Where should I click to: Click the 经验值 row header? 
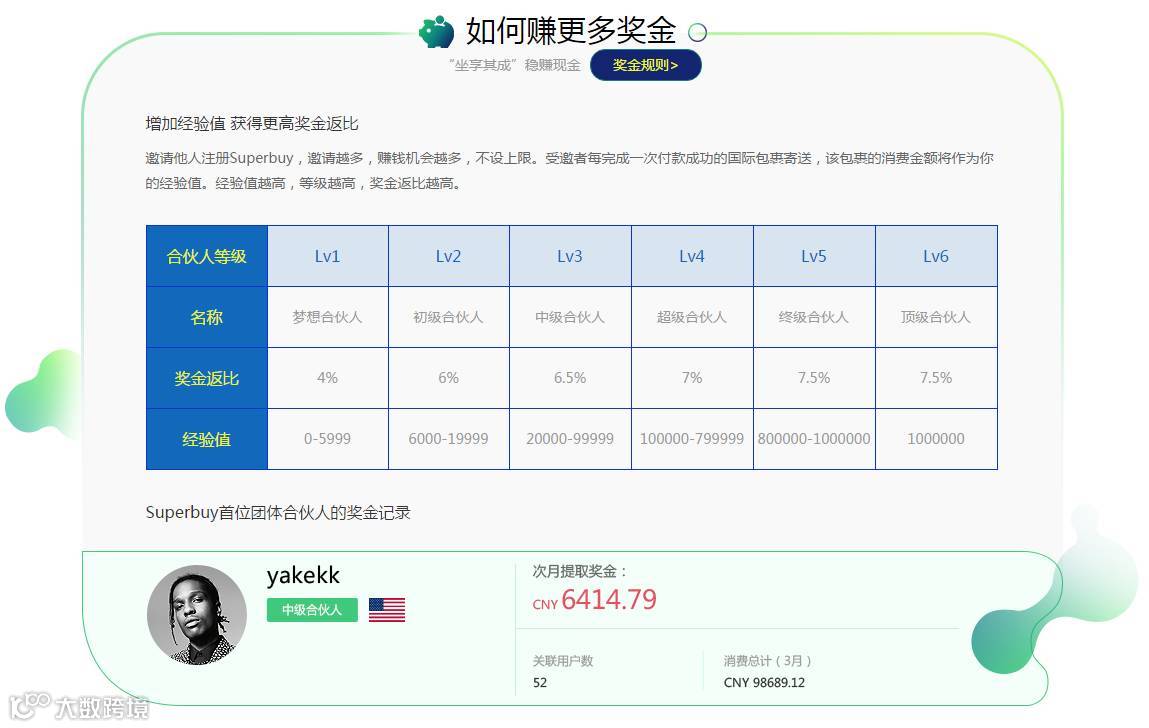(x=207, y=439)
